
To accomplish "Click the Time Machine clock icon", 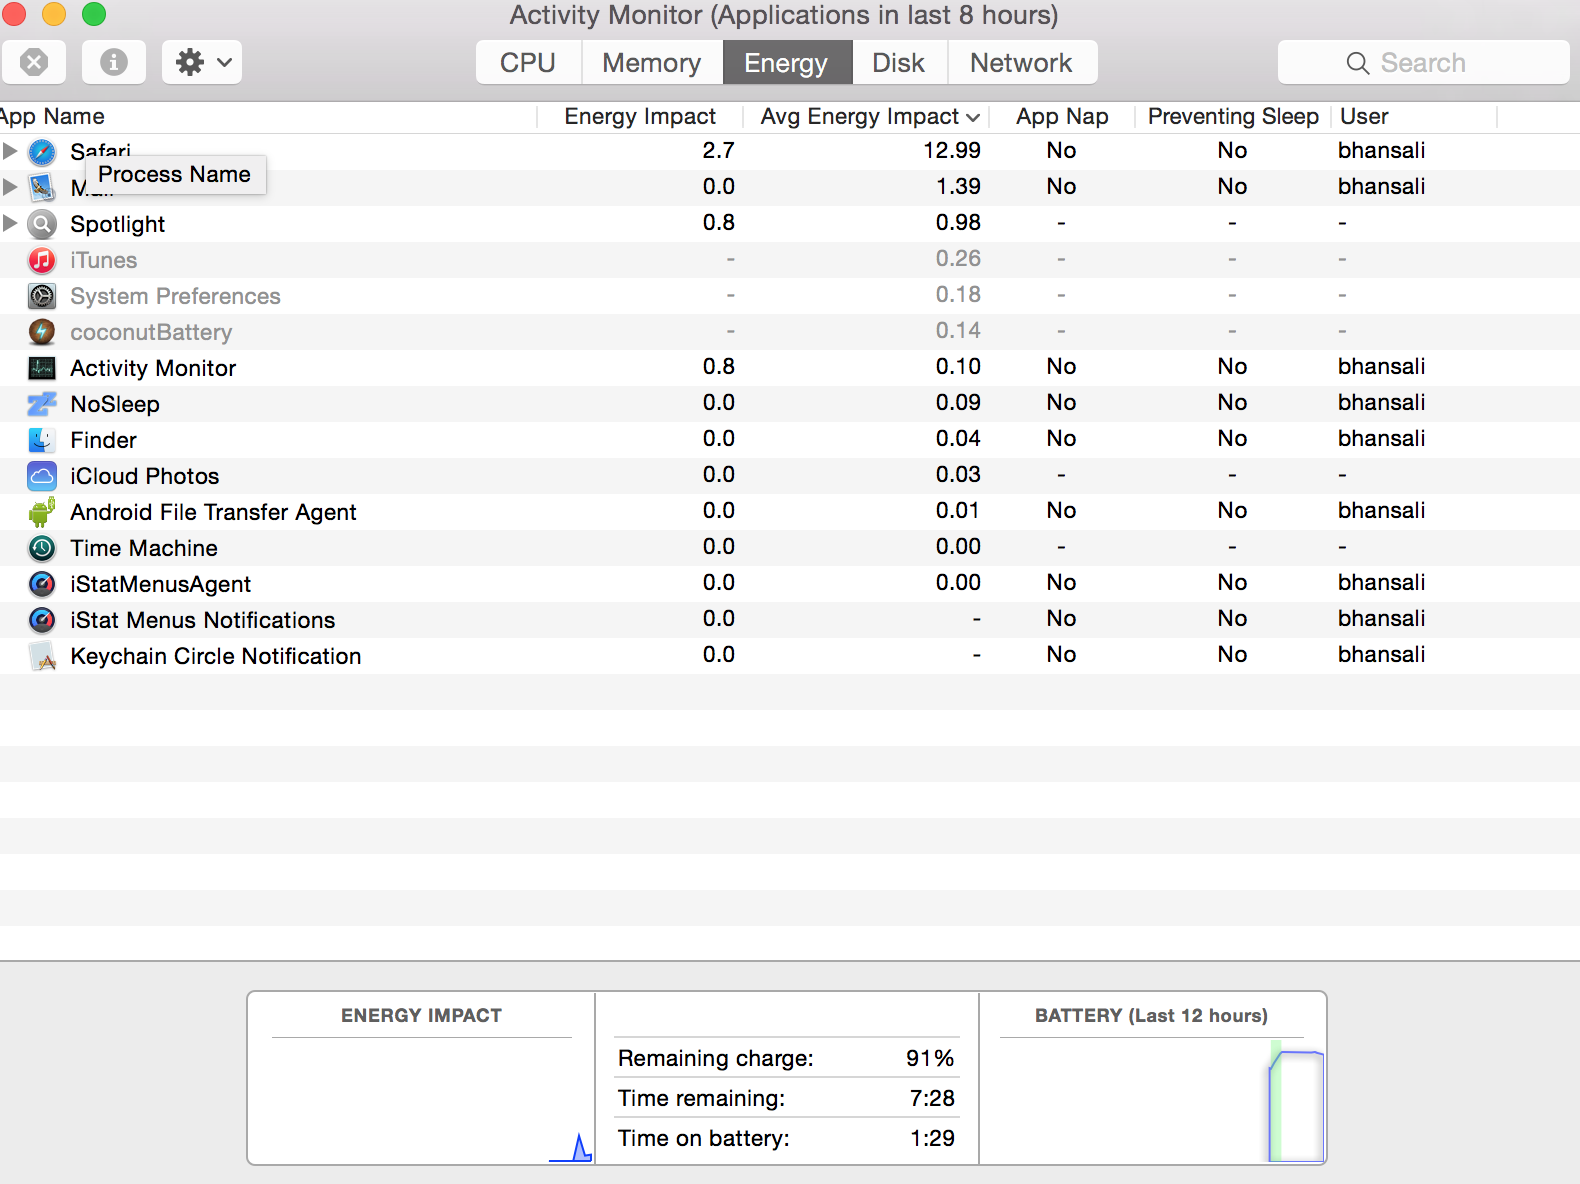I will 42,548.
